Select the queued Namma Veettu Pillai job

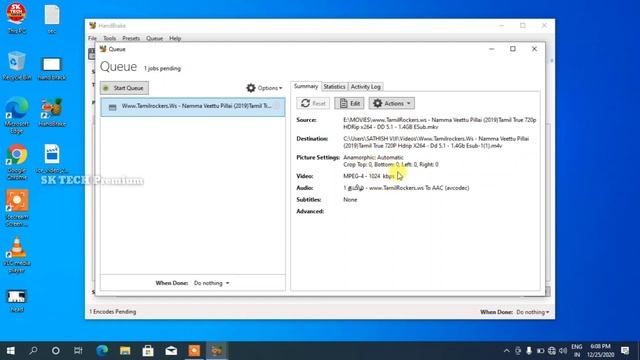click(193, 107)
